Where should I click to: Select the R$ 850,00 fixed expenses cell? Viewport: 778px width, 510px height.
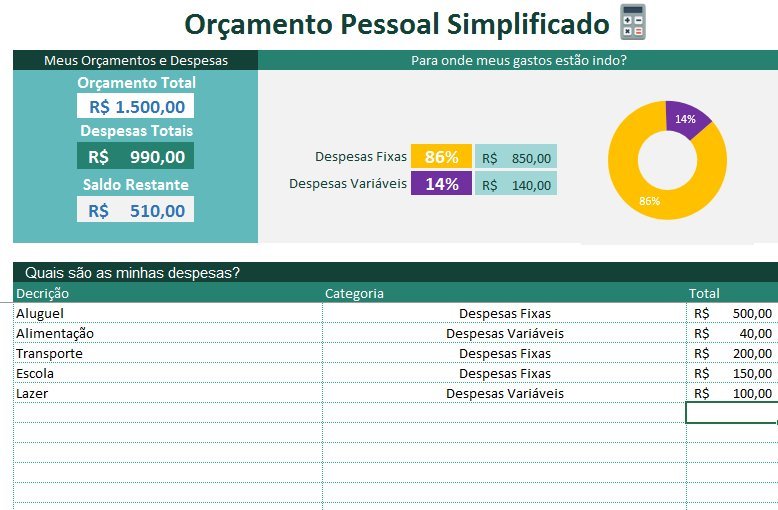point(516,157)
